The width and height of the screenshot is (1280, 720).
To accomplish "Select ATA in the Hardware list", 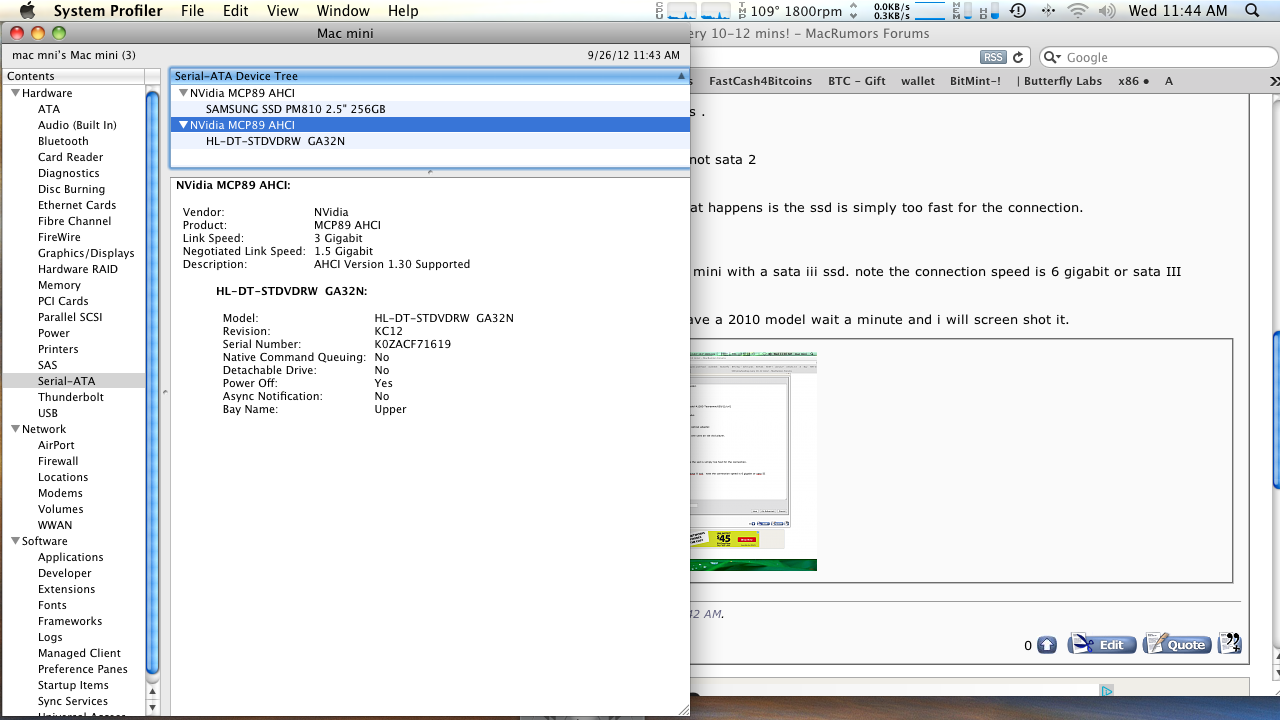I will pos(49,109).
